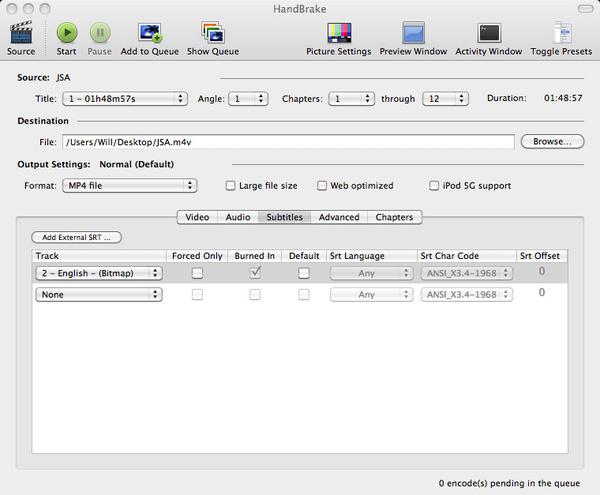Open the Title dropdown 1 - 01h48m57s
This screenshot has height=495, width=600.
click(x=125, y=99)
